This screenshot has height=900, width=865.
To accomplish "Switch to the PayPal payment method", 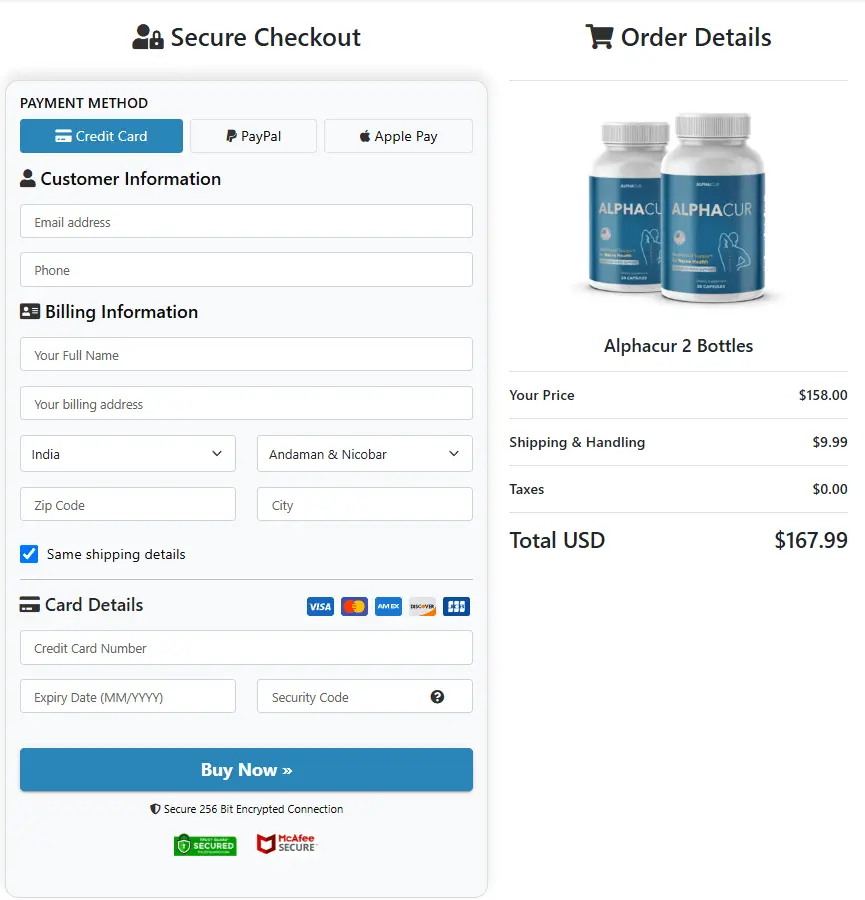I will pos(253,136).
